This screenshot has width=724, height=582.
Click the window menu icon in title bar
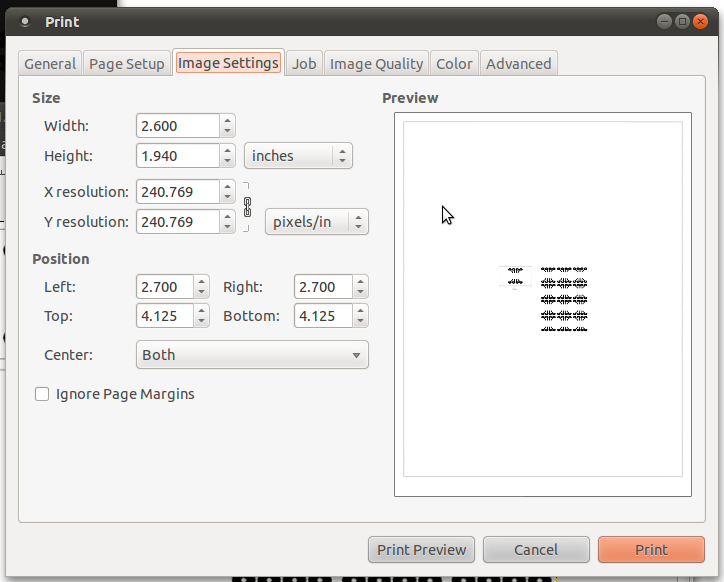[25, 21]
